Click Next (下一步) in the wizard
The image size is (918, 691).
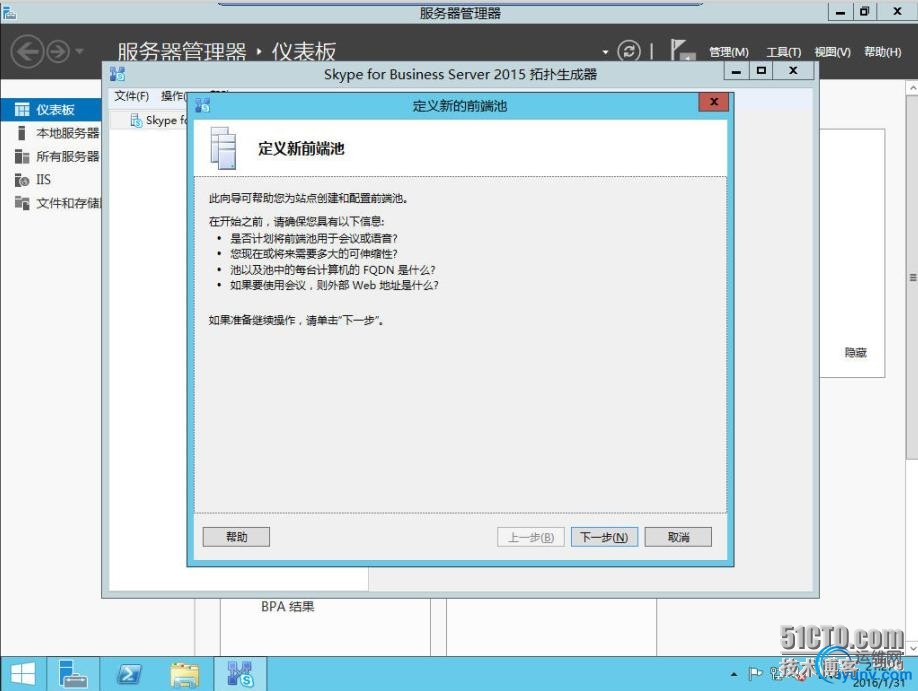click(604, 537)
